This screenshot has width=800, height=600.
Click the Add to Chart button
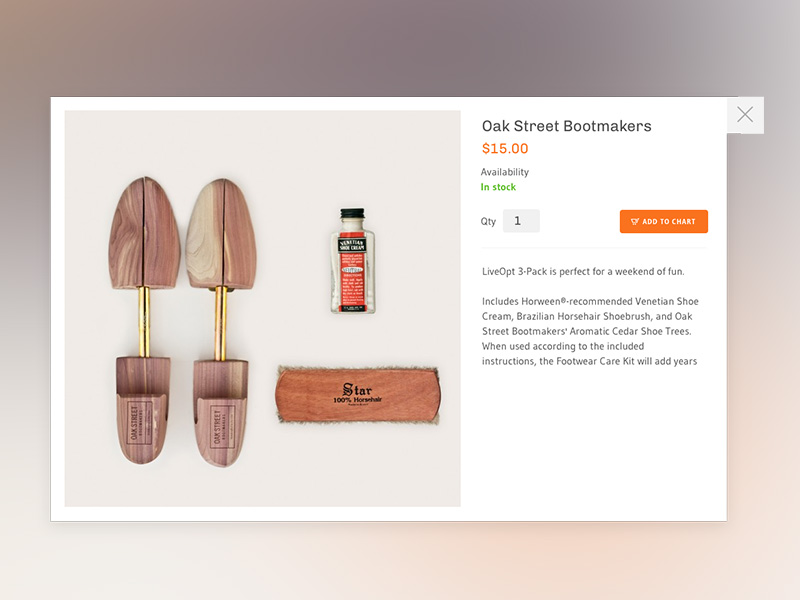pyautogui.click(x=664, y=221)
